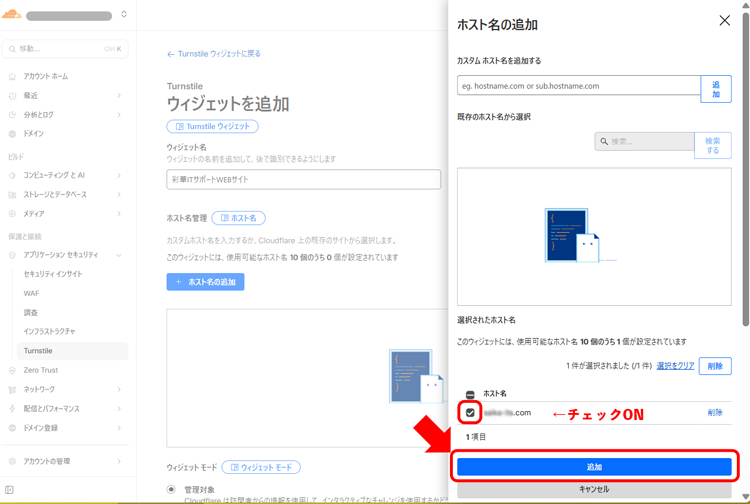Expand 配信とパフォーマンス chevron
This screenshot has height=504, width=750.
(119, 409)
